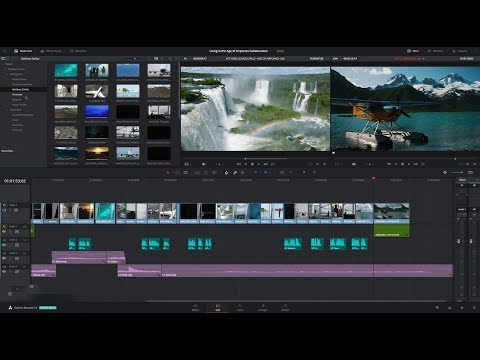480x360 pixels.
Task: Select the Trim Edit tool
Action: click(177, 172)
